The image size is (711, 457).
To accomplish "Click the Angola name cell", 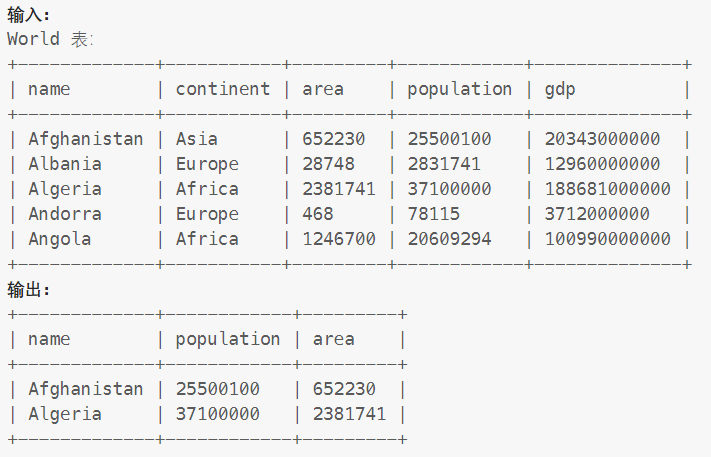I will 59,239.
